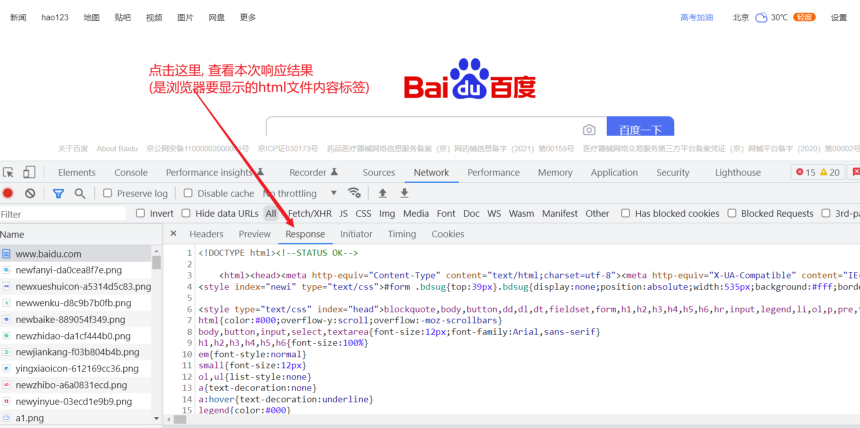Image resolution: width=860 pixels, height=428 pixels.
Task: Open network conditions wifi settings icon
Action: (354, 193)
